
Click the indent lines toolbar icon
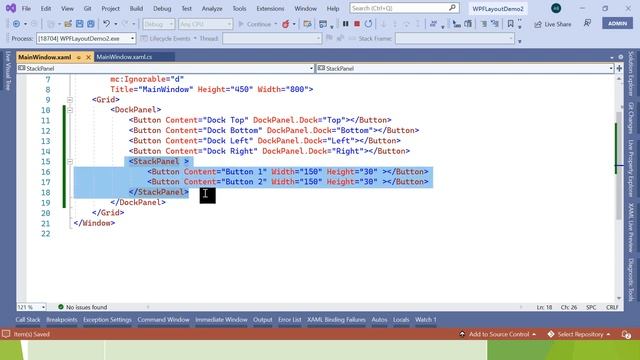pyautogui.click(x=484, y=24)
